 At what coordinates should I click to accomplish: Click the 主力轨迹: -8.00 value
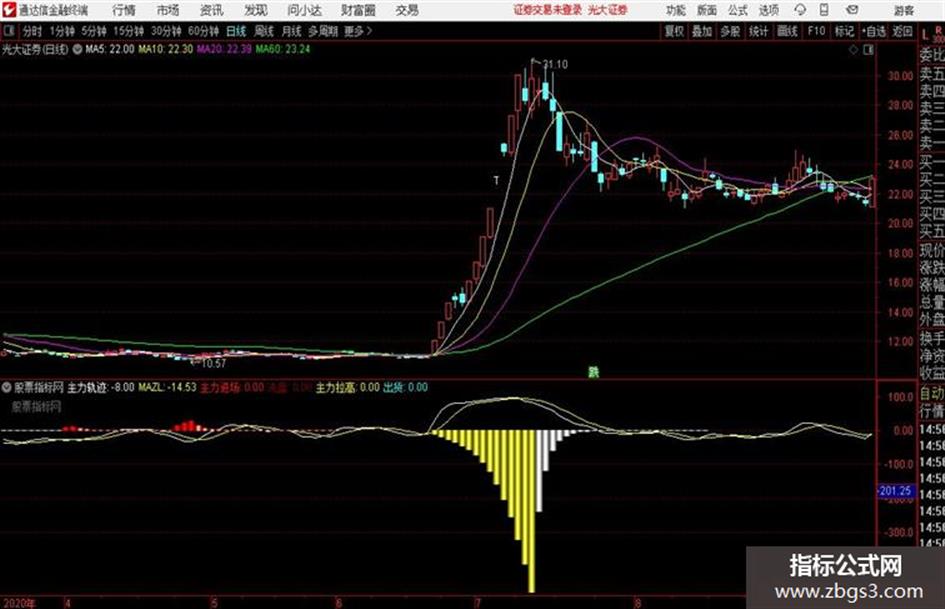tap(101, 387)
